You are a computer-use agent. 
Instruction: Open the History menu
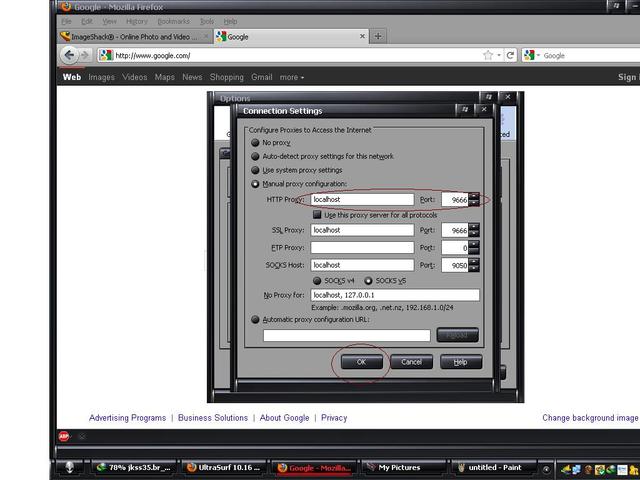137,21
